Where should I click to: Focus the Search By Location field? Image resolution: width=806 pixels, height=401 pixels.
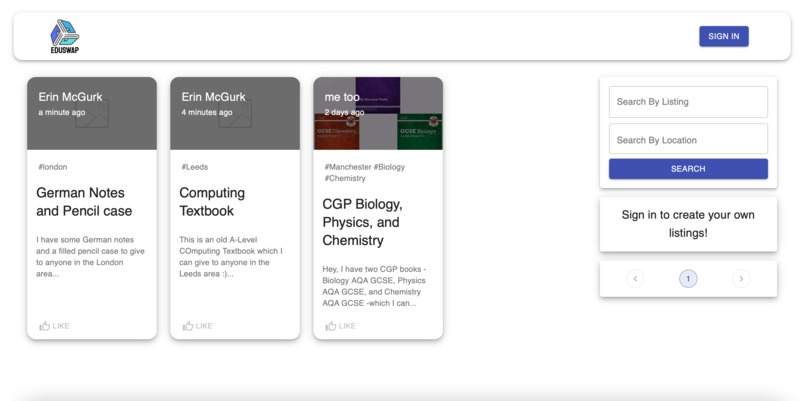pos(688,140)
